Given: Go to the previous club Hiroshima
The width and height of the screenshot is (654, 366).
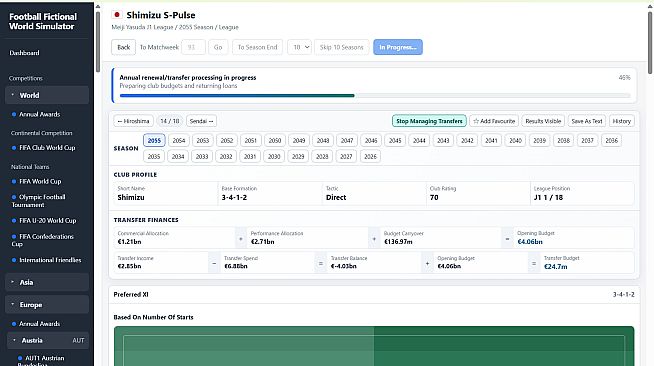Looking at the screenshot, I should (x=133, y=121).
